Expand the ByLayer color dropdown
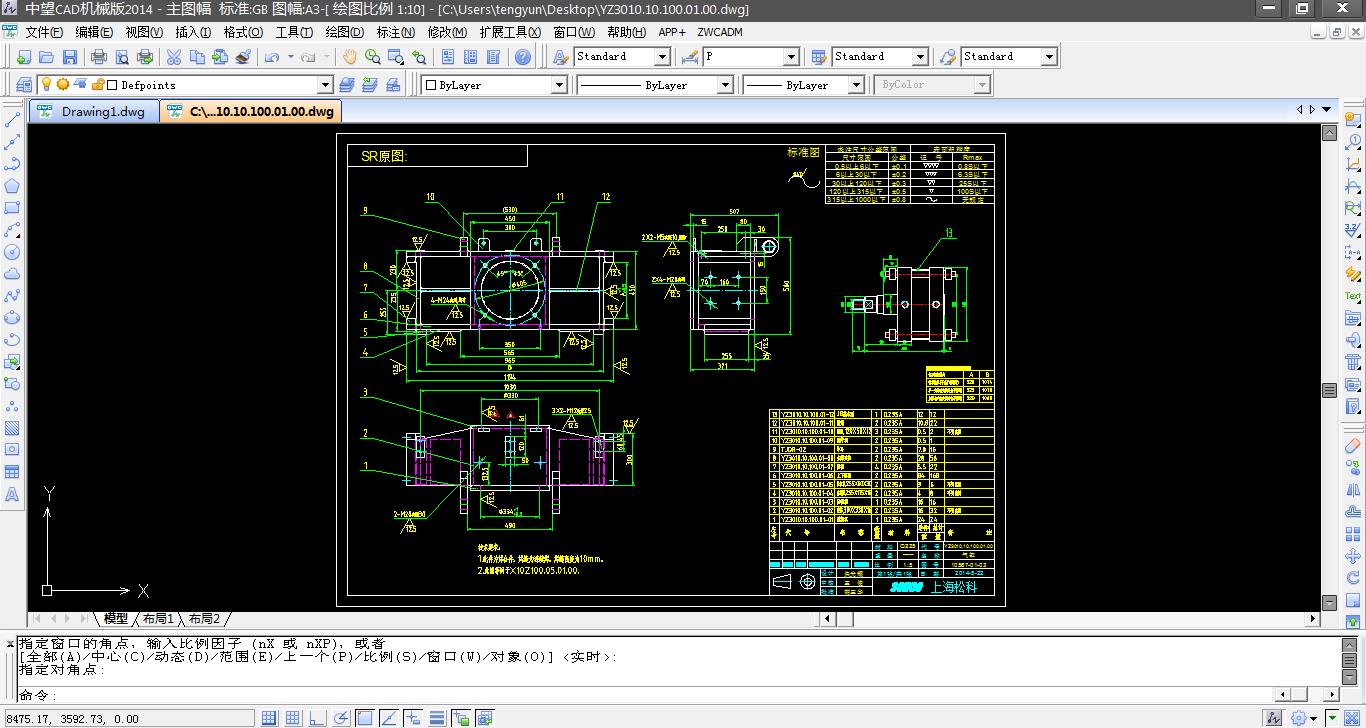 coord(559,86)
